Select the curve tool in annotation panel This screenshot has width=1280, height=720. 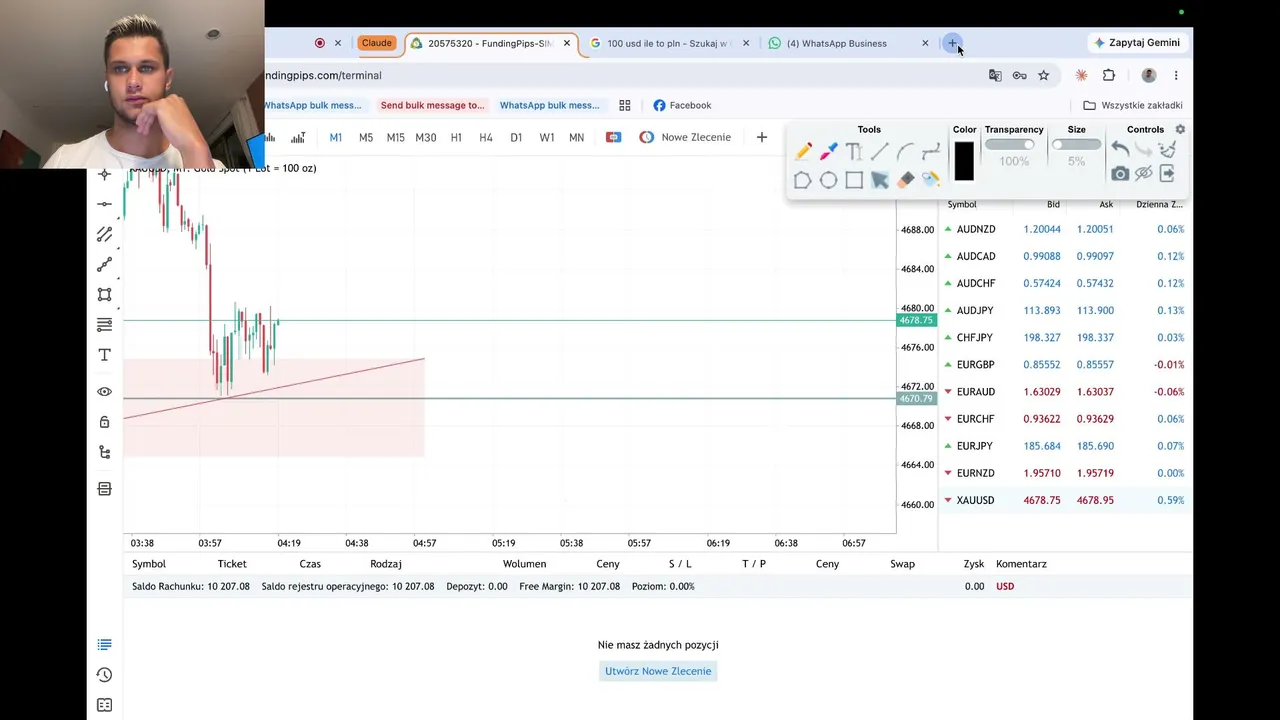coord(905,151)
